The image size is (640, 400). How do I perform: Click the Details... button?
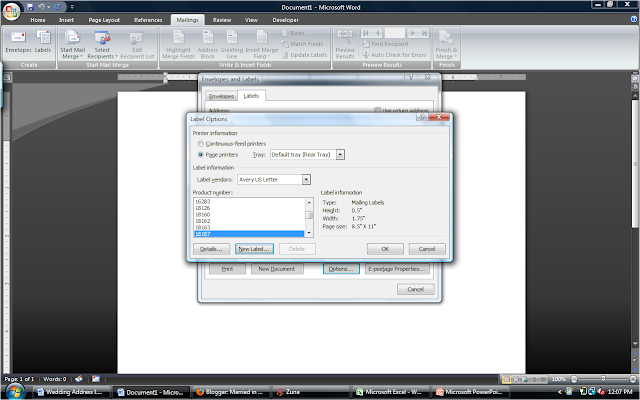(x=211, y=249)
